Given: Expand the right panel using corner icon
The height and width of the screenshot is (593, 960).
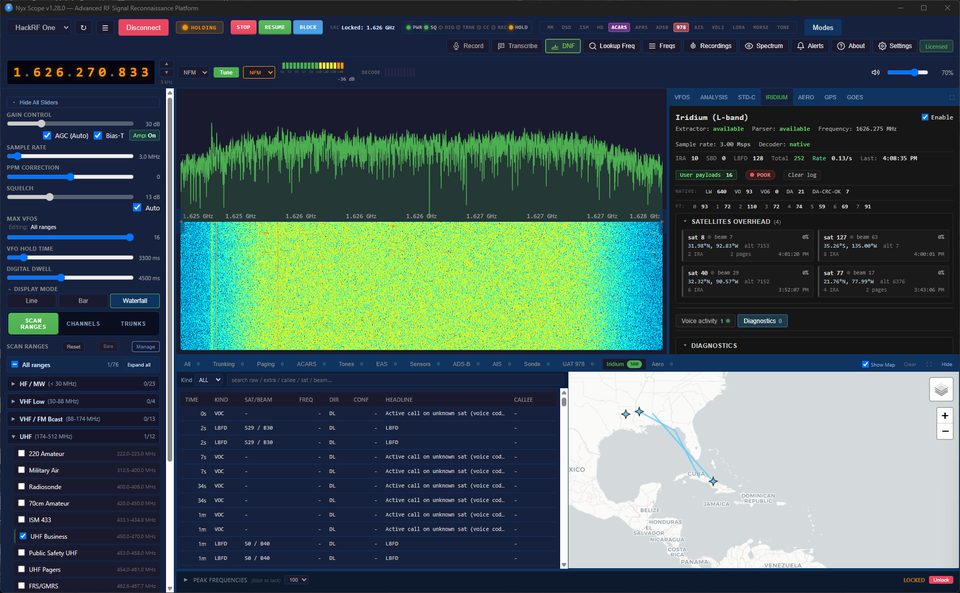Looking at the screenshot, I should 952,97.
